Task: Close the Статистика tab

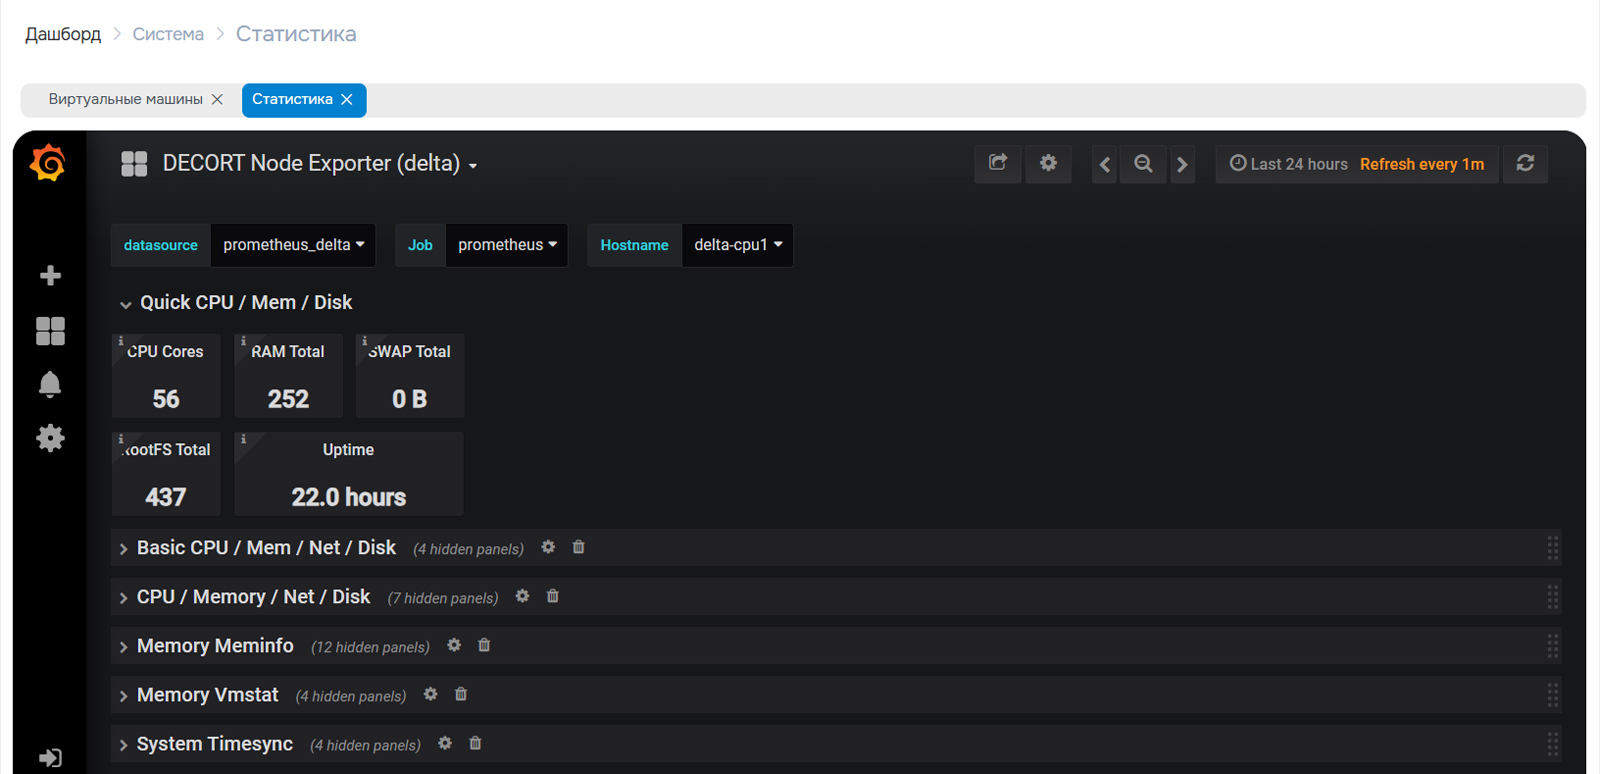Action: (x=347, y=100)
